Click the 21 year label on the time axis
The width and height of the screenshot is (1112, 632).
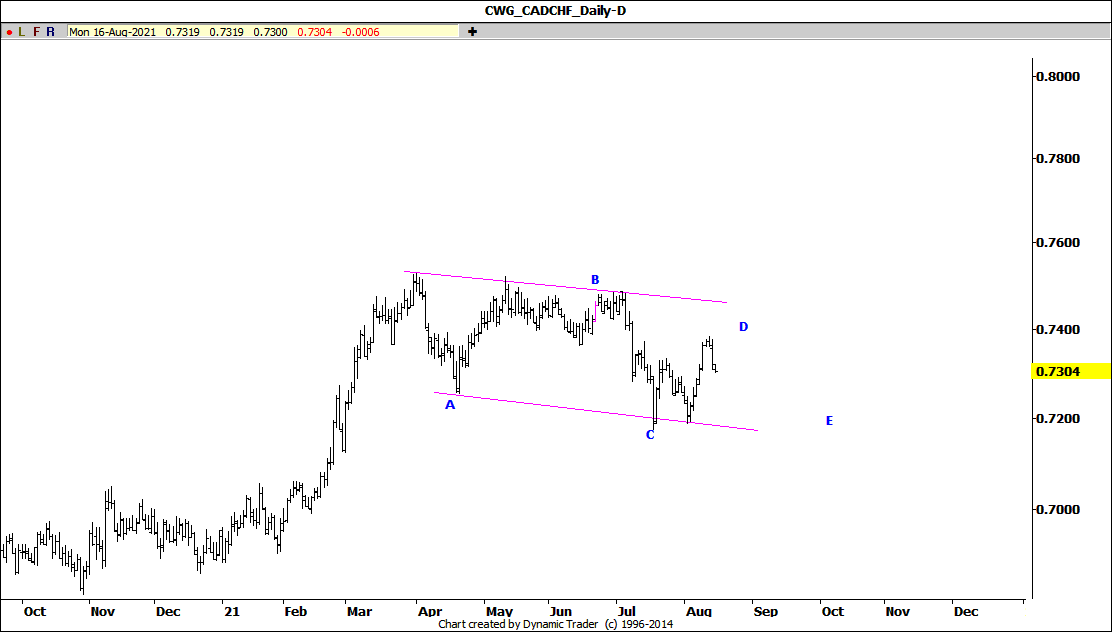point(230,611)
